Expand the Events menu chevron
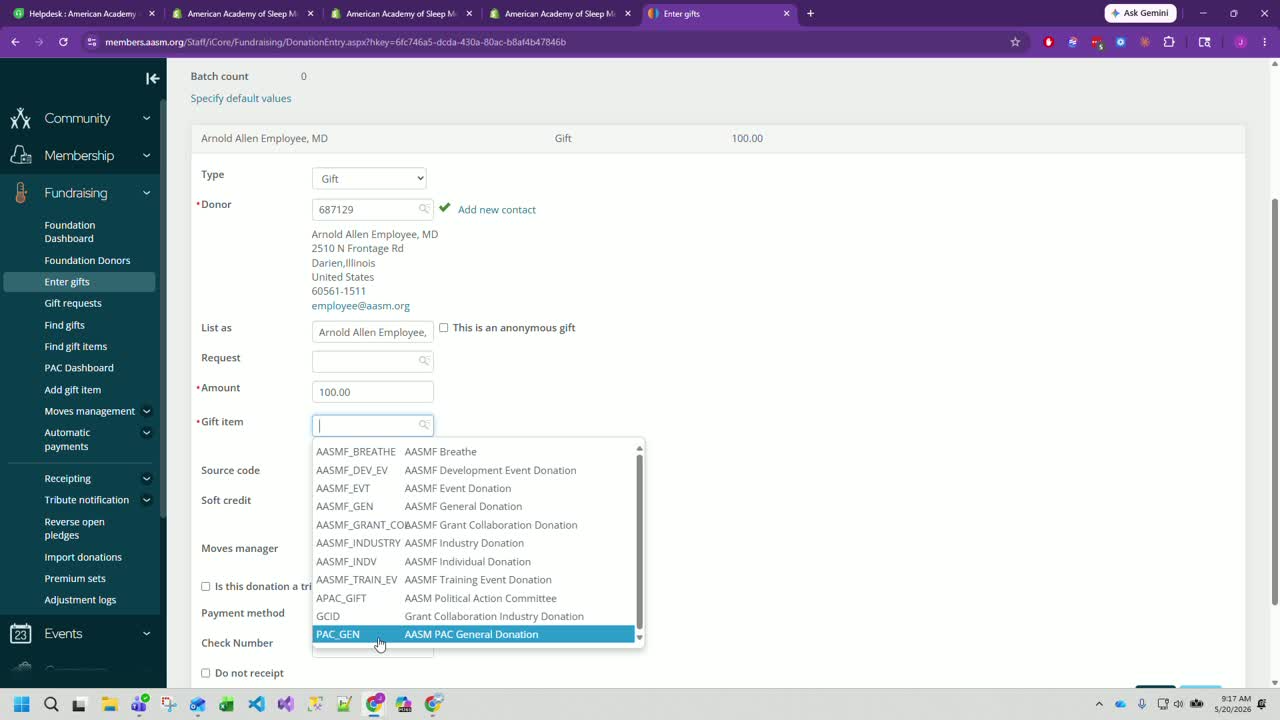This screenshot has height=720, width=1280. pyautogui.click(x=146, y=633)
